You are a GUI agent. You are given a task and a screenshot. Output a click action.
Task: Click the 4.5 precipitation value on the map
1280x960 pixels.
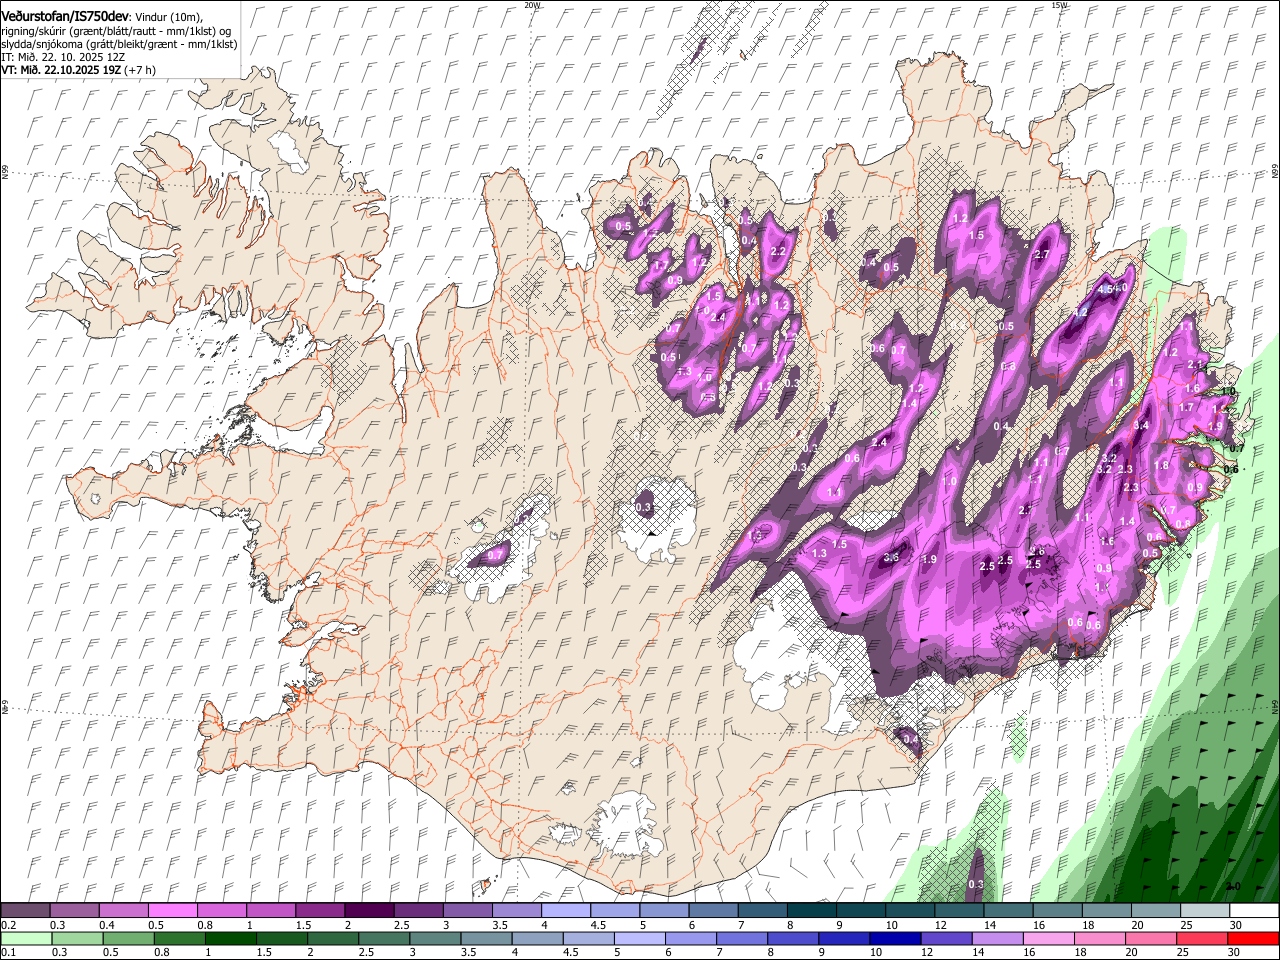(1106, 289)
